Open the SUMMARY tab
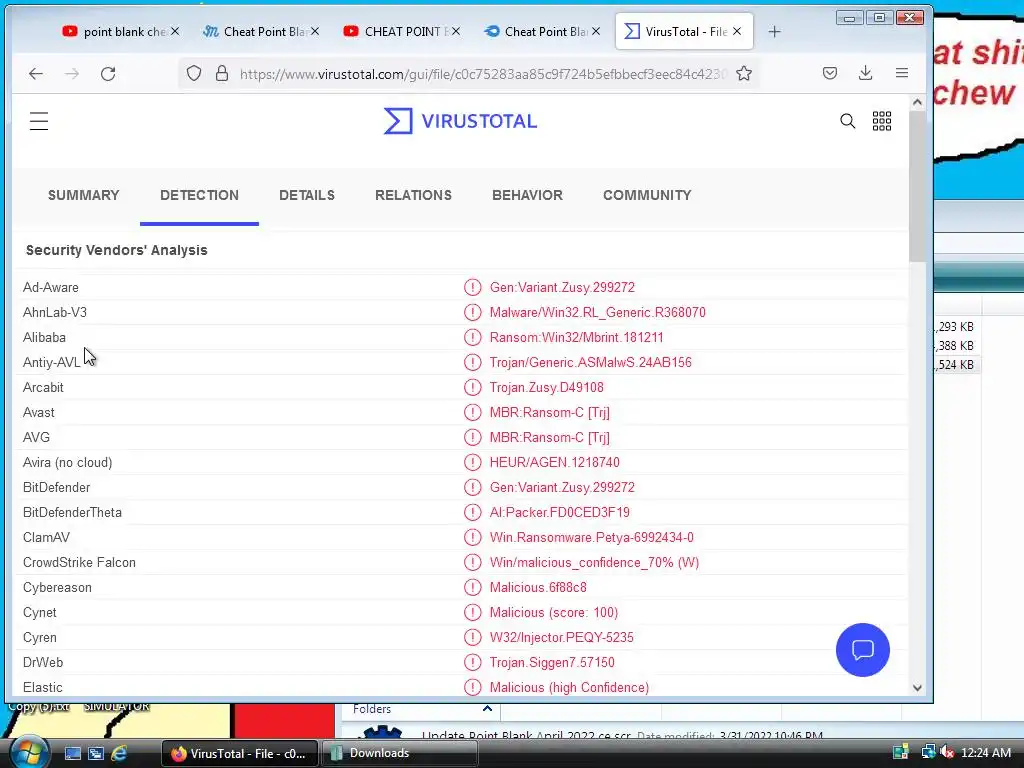The width and height of the screenshot is (1024, 768). 84,195
